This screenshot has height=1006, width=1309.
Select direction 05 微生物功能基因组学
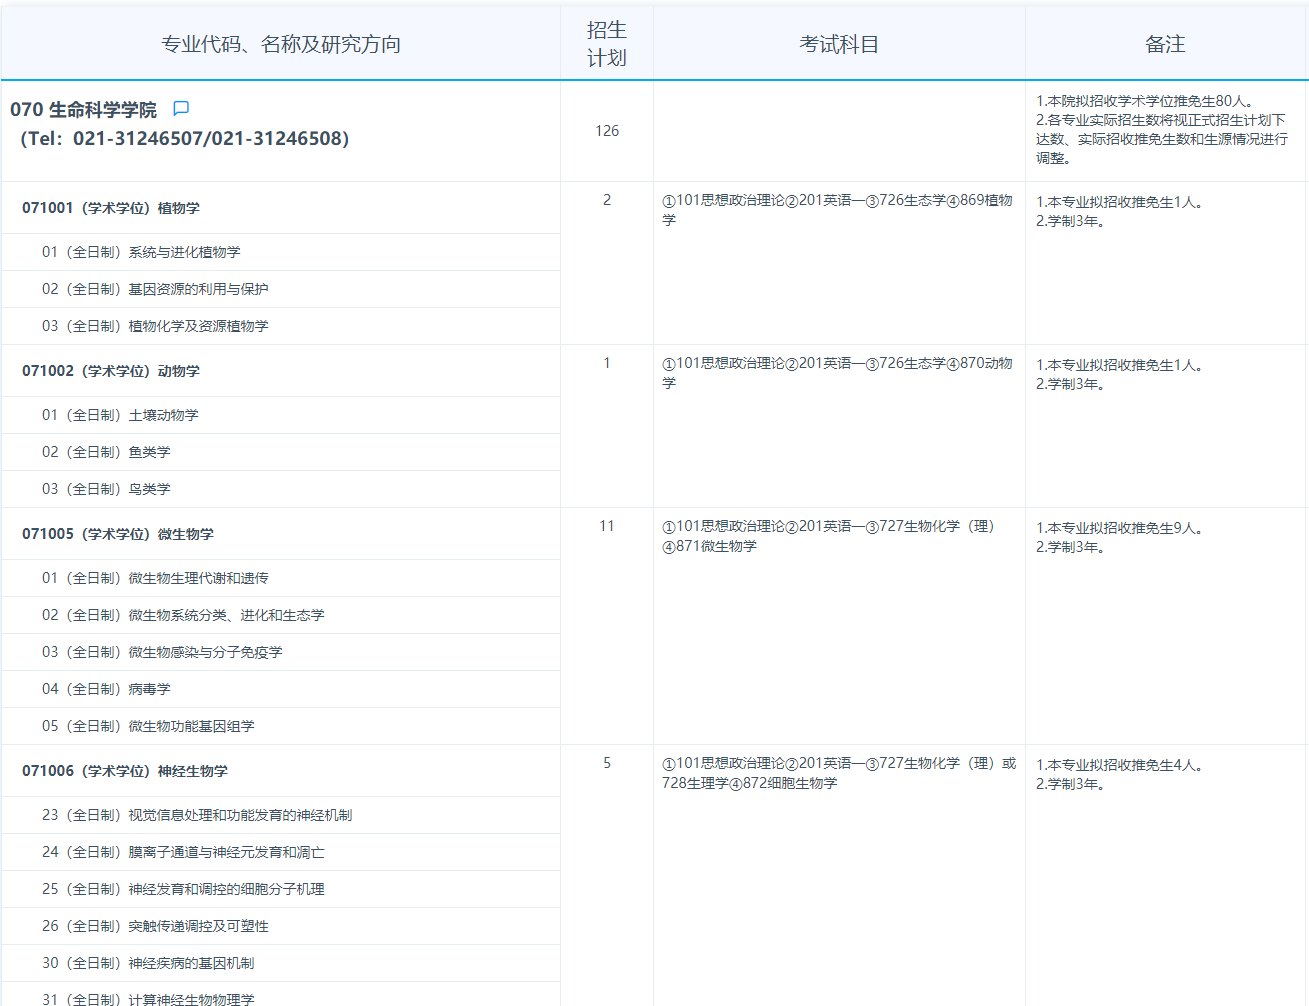click(148, 726)
